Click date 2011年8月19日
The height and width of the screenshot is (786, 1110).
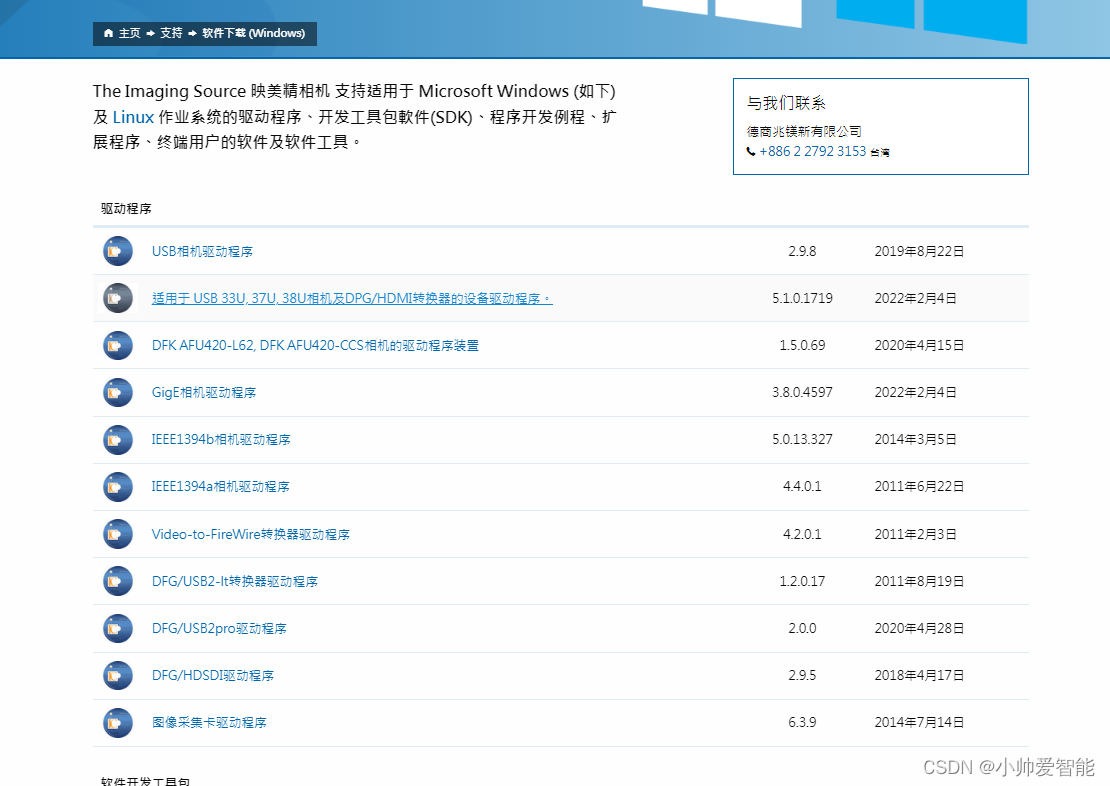(x=919, y=581)
